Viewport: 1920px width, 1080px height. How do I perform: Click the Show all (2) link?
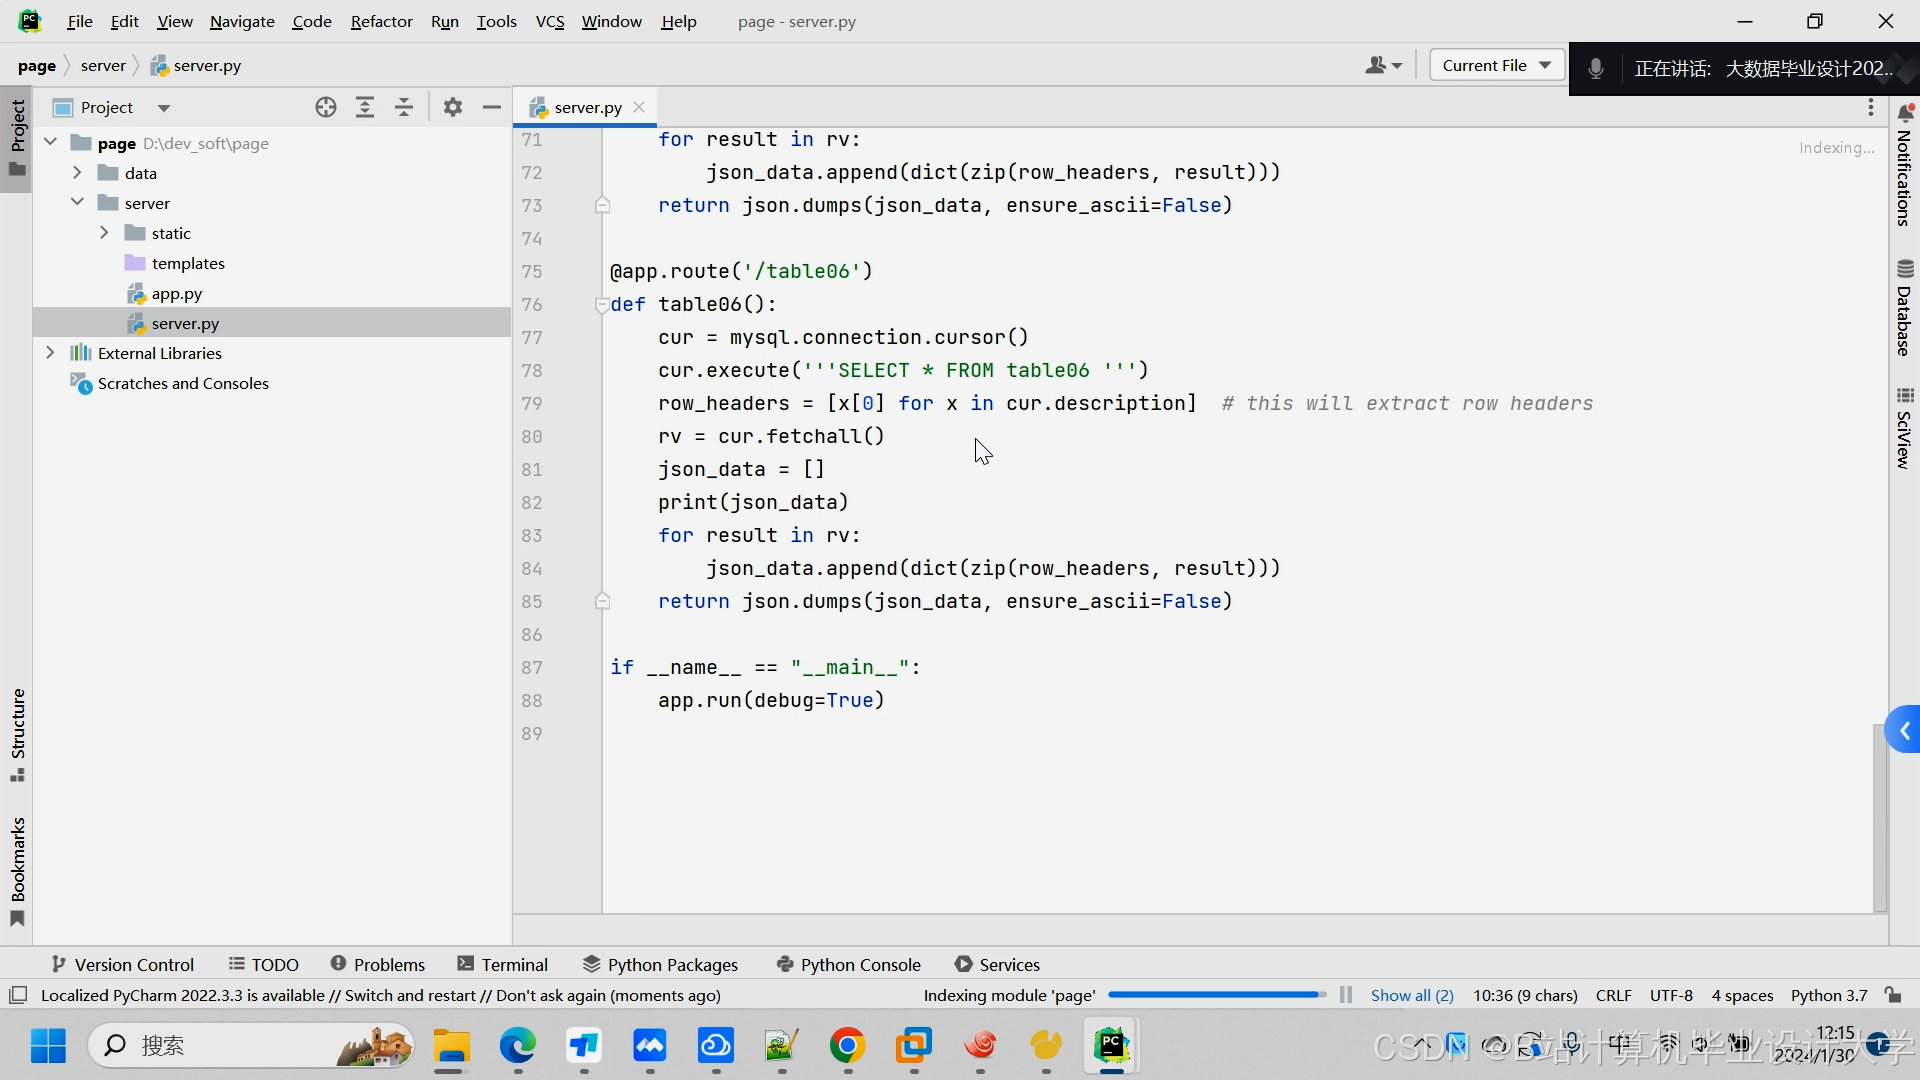(x=1411, y=995)
